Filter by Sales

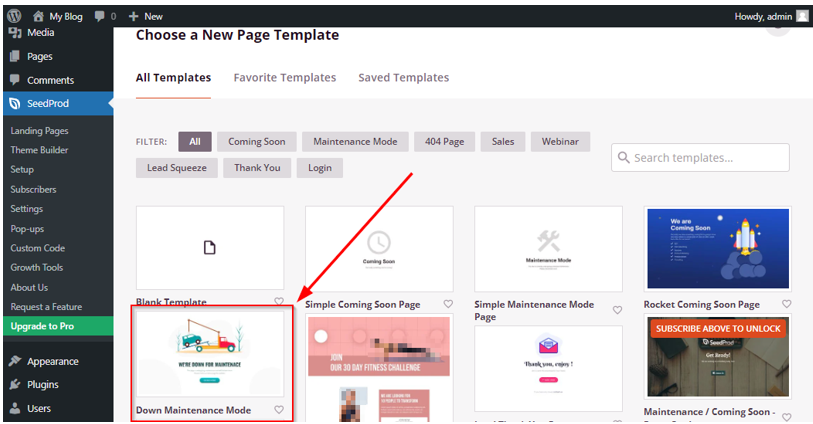[503, 142]
